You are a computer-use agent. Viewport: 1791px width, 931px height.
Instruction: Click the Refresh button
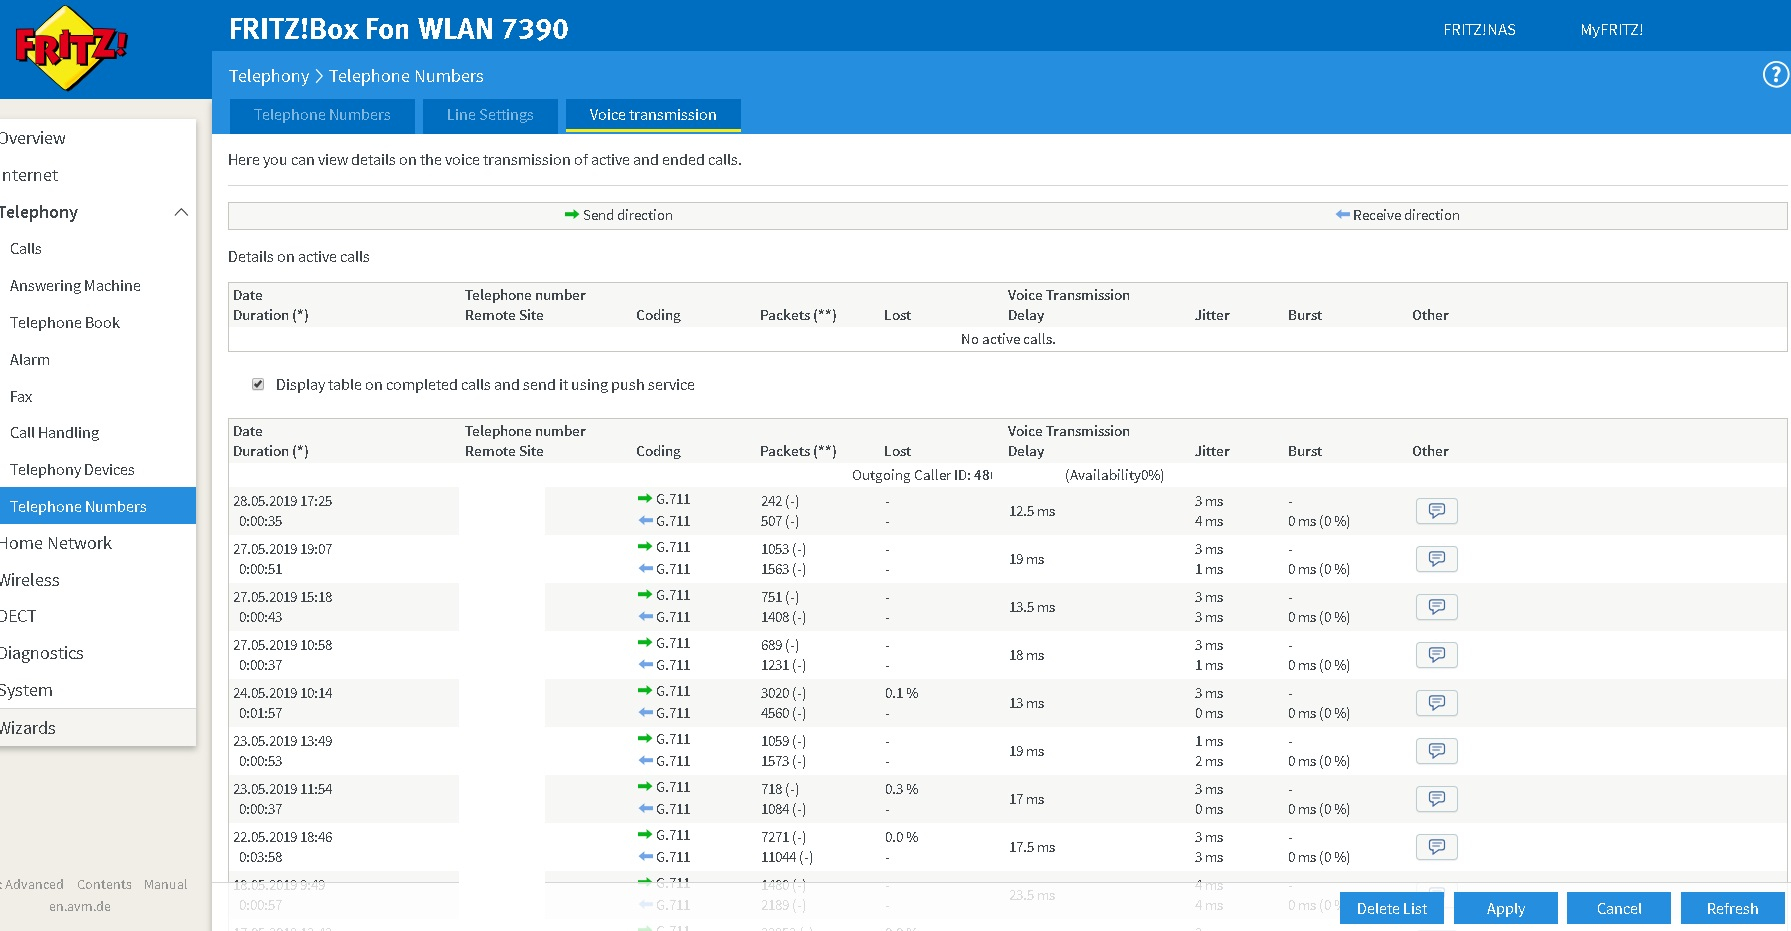[x=1732, y=908]
